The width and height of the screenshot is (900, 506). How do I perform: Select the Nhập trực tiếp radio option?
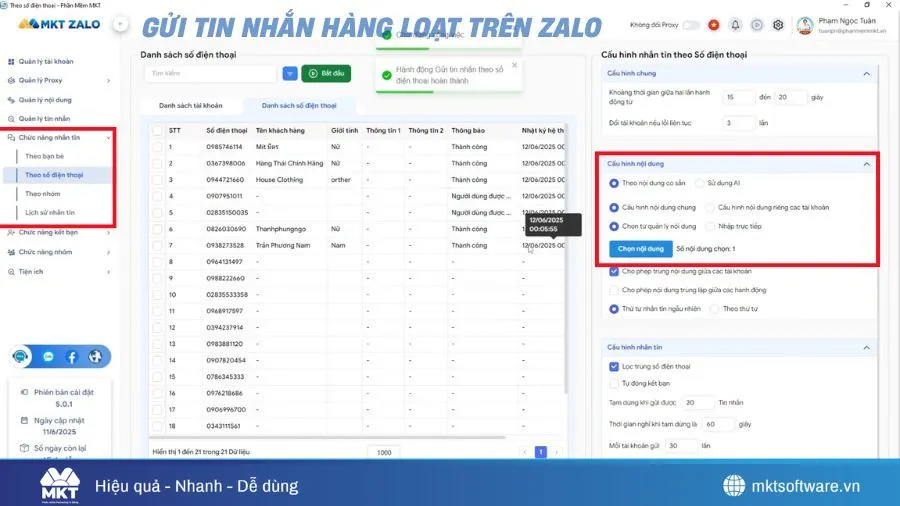coord(710,227)
